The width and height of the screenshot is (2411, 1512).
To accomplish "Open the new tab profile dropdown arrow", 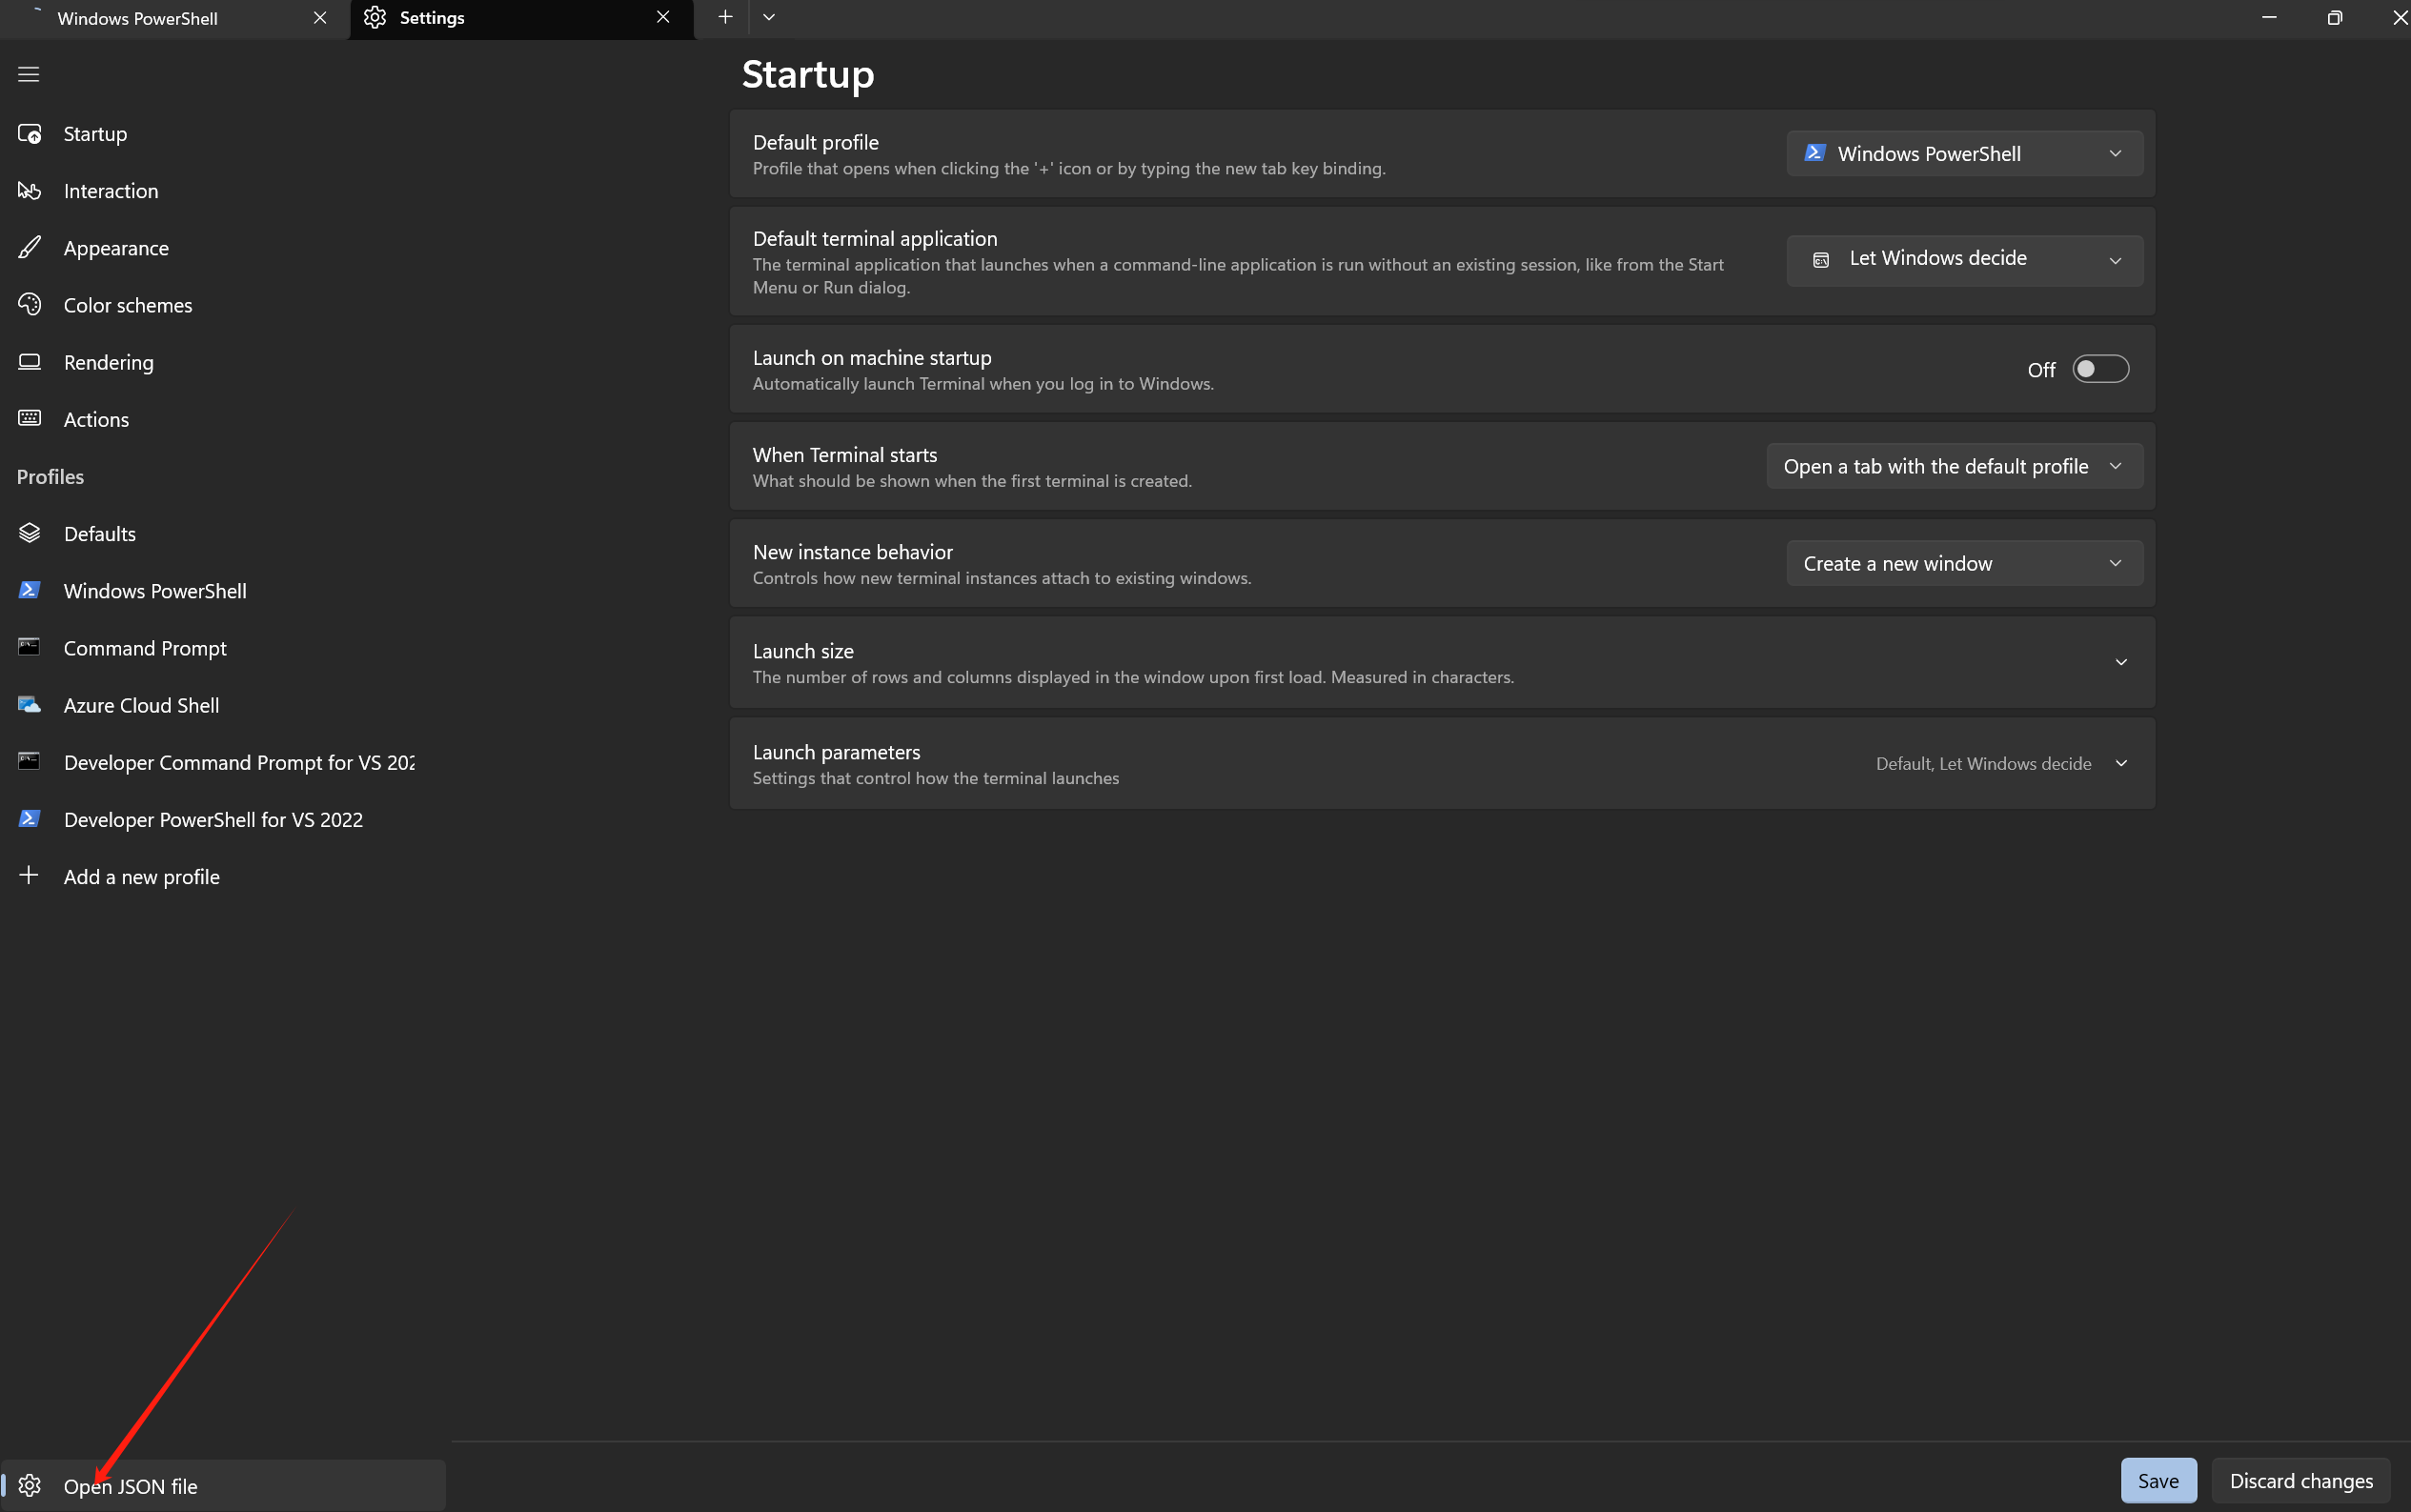I will (769, 17).
